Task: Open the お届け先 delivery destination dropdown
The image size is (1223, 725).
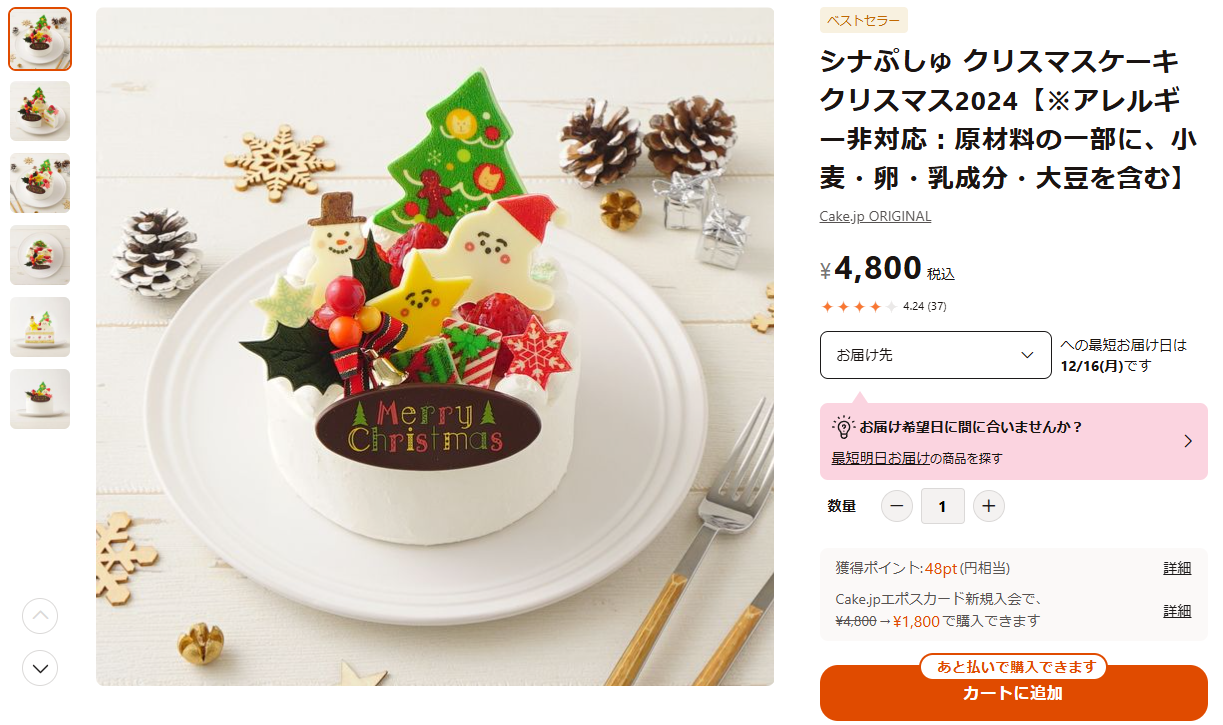Action: coord(936,355)
